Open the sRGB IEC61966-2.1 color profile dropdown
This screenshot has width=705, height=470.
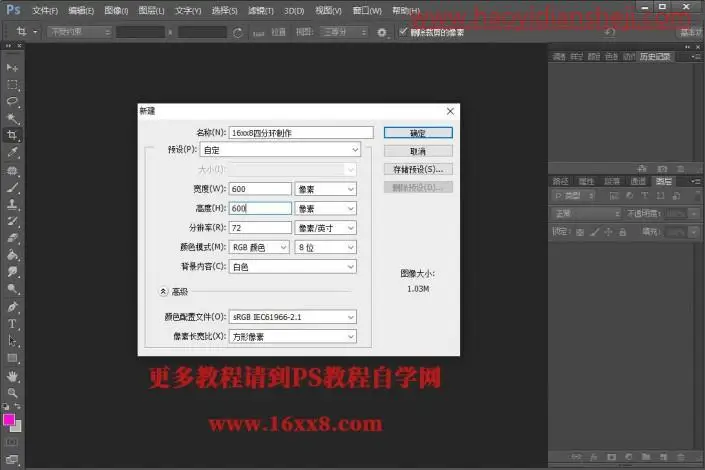click(x=293, y=317)
